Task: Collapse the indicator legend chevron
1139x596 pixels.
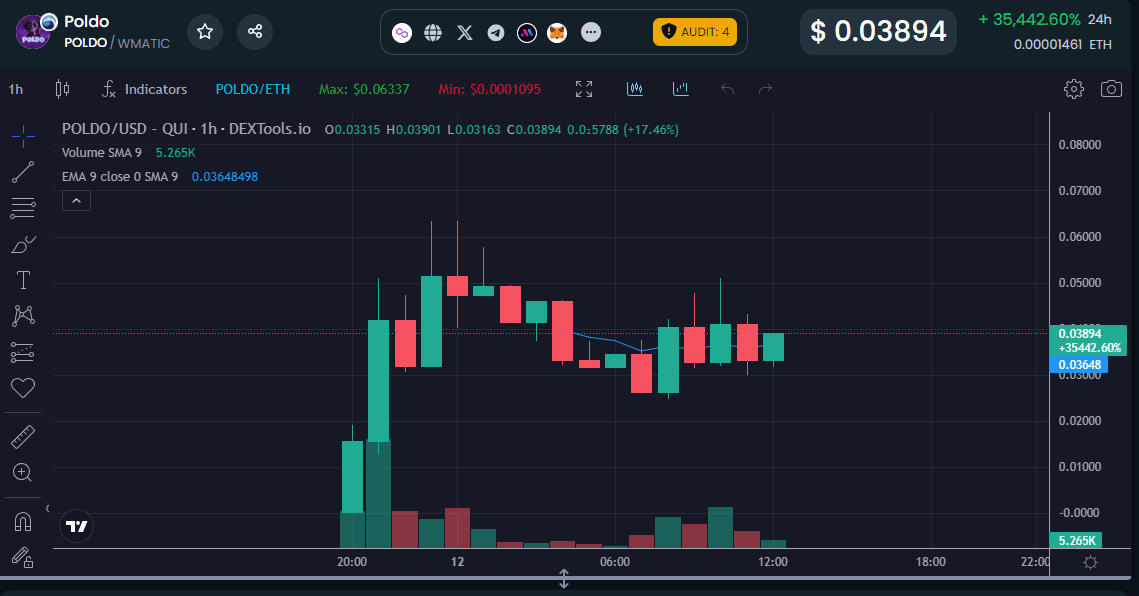Action: (x=76, y=201)
